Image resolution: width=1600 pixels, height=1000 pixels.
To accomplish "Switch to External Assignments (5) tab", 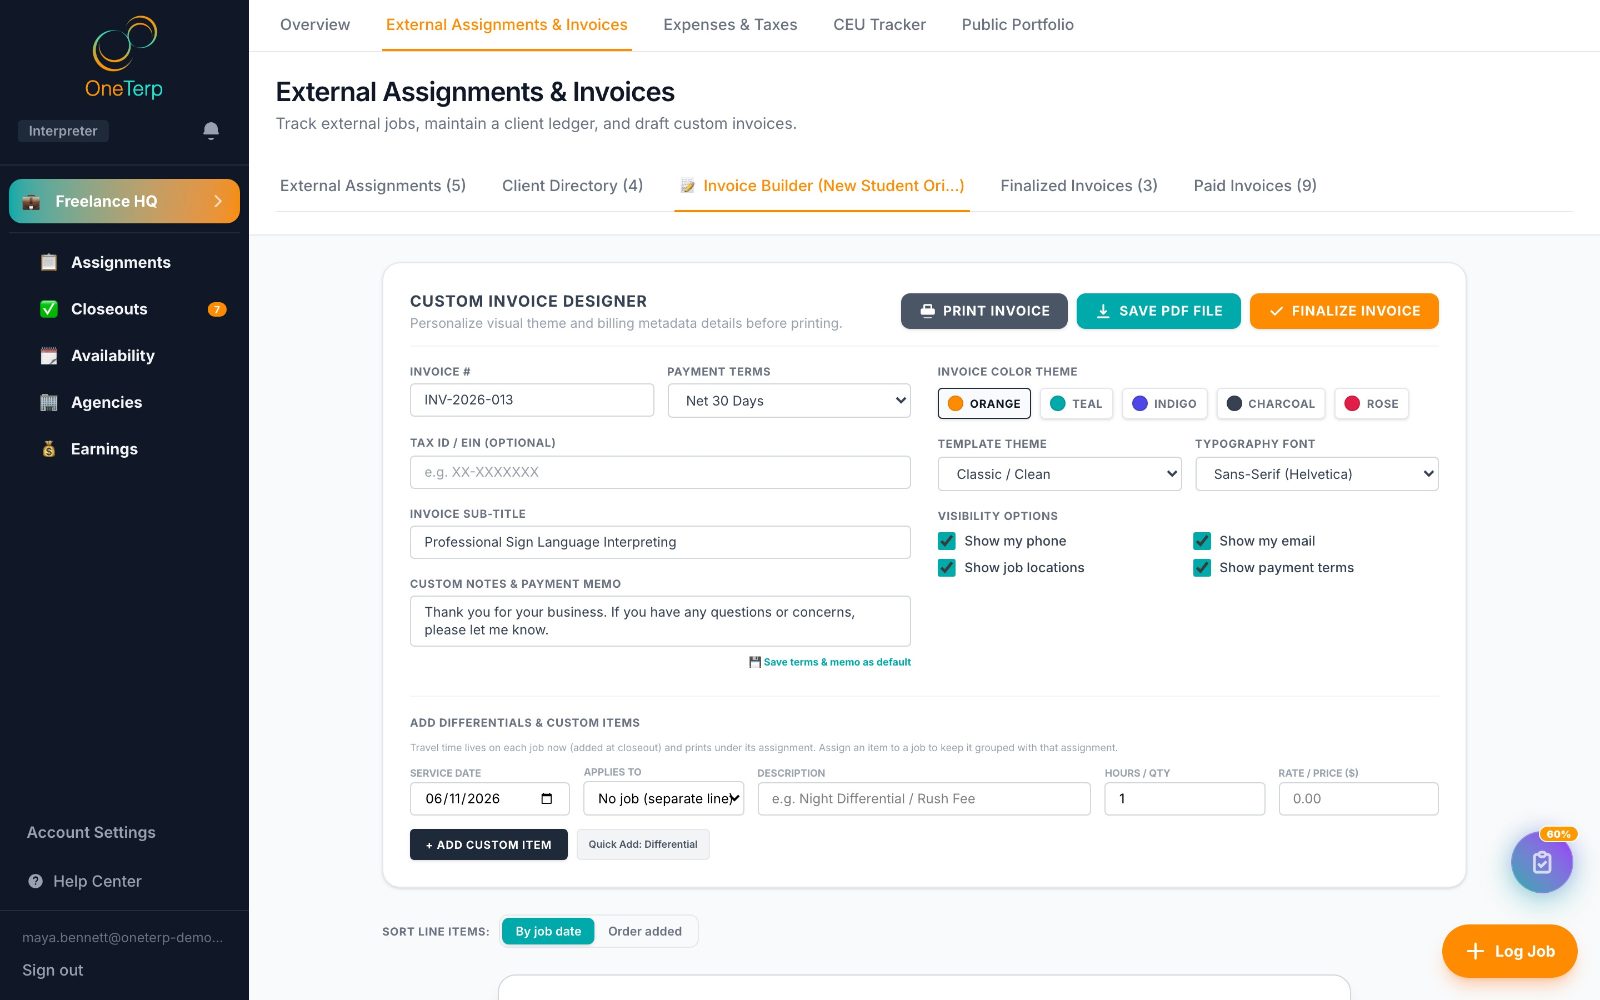I will 373,186.
